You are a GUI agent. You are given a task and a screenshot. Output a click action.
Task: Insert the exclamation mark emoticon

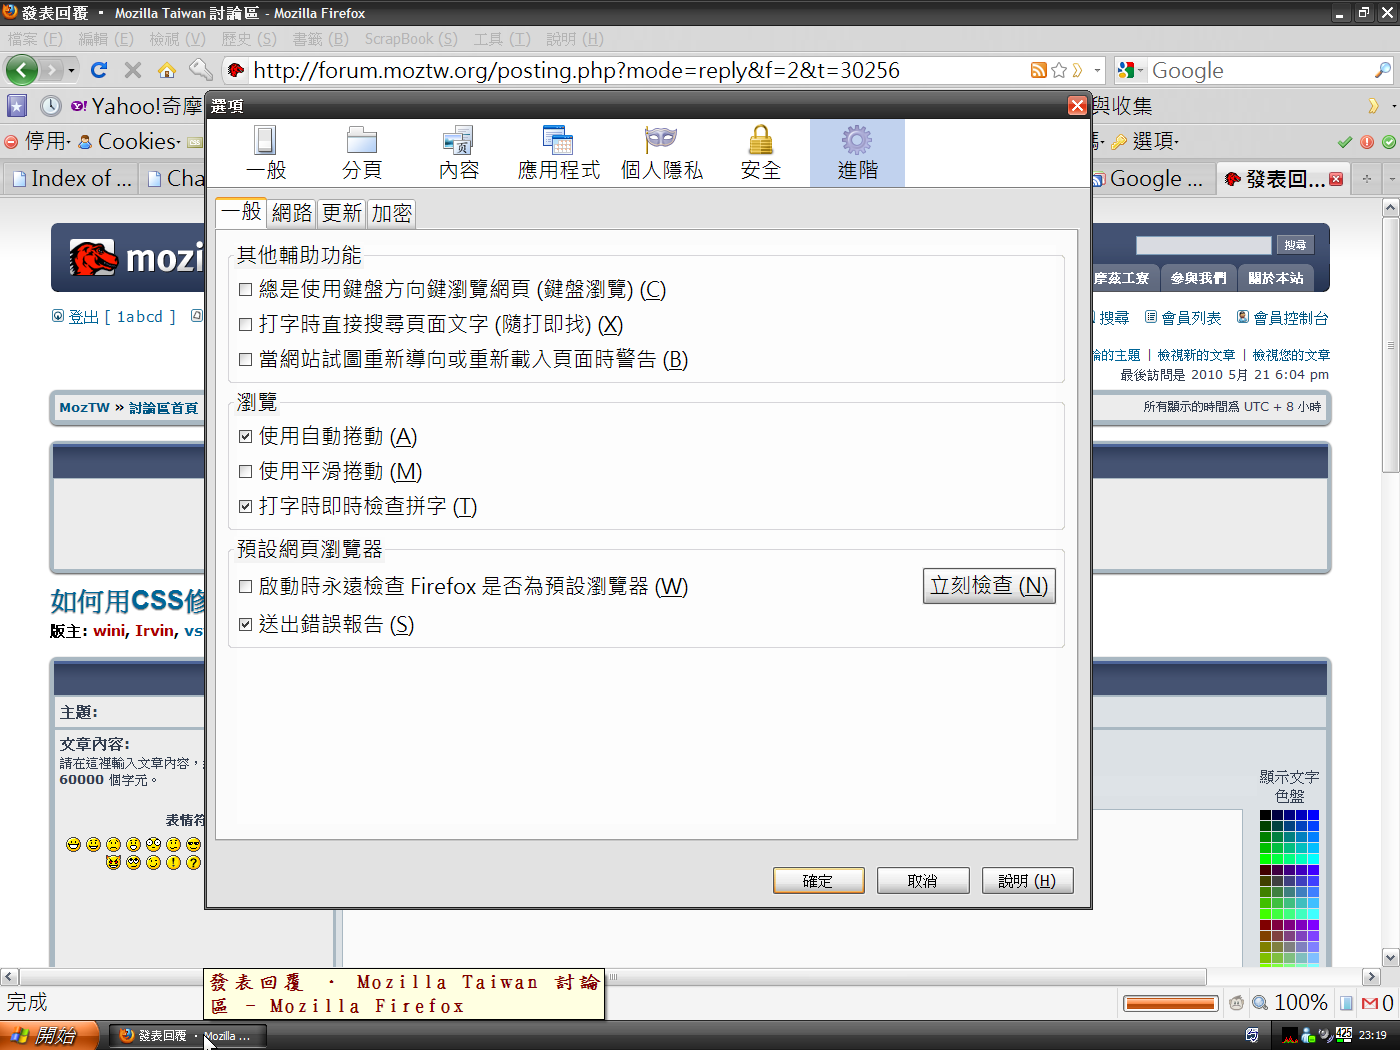(174, 863)
